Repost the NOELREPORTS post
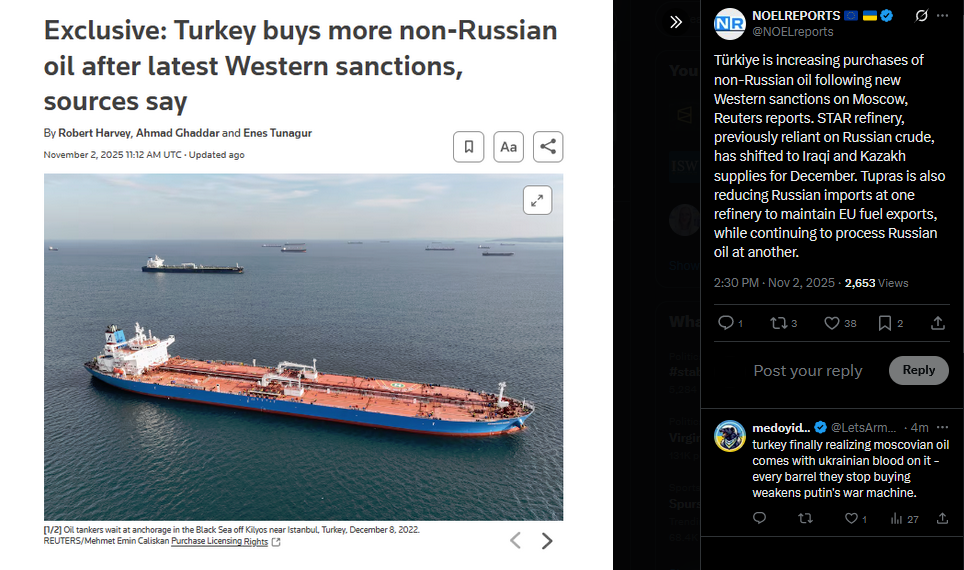Screen dimensions: 964x570 tap(784, 323)
